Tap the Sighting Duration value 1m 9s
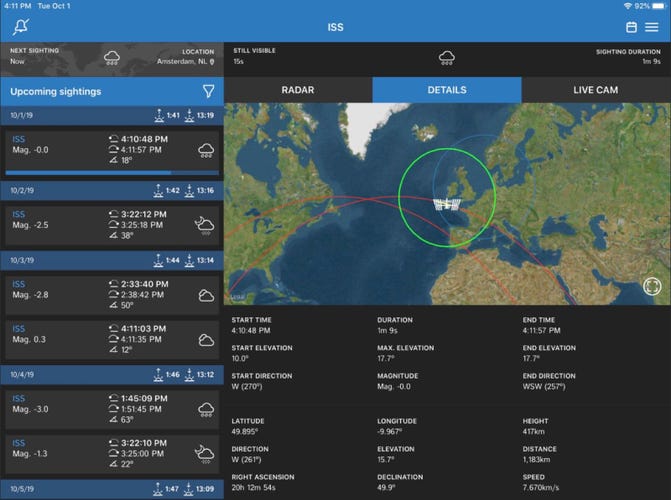Screen dimensions: 671x500 (x=651, y=62)
